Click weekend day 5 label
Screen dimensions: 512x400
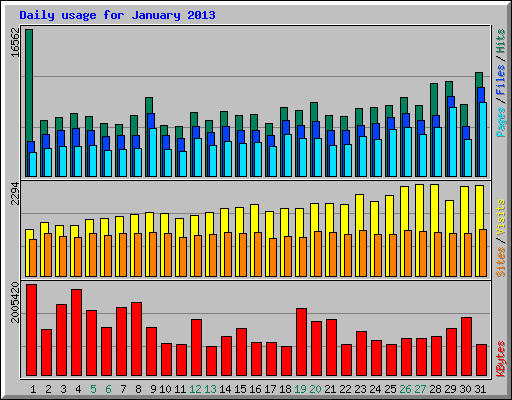coord(93,389)
